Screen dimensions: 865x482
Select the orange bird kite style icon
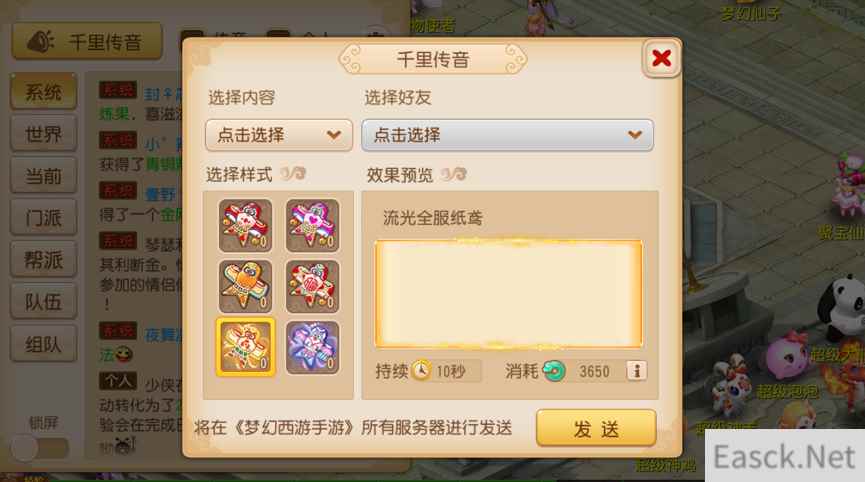[x=245, y=287]
